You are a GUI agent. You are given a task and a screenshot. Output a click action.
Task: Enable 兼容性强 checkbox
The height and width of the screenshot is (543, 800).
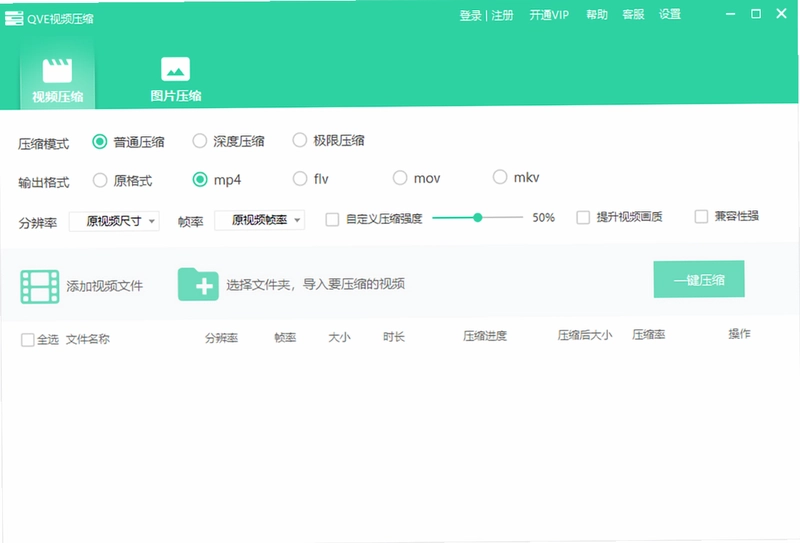702,216
